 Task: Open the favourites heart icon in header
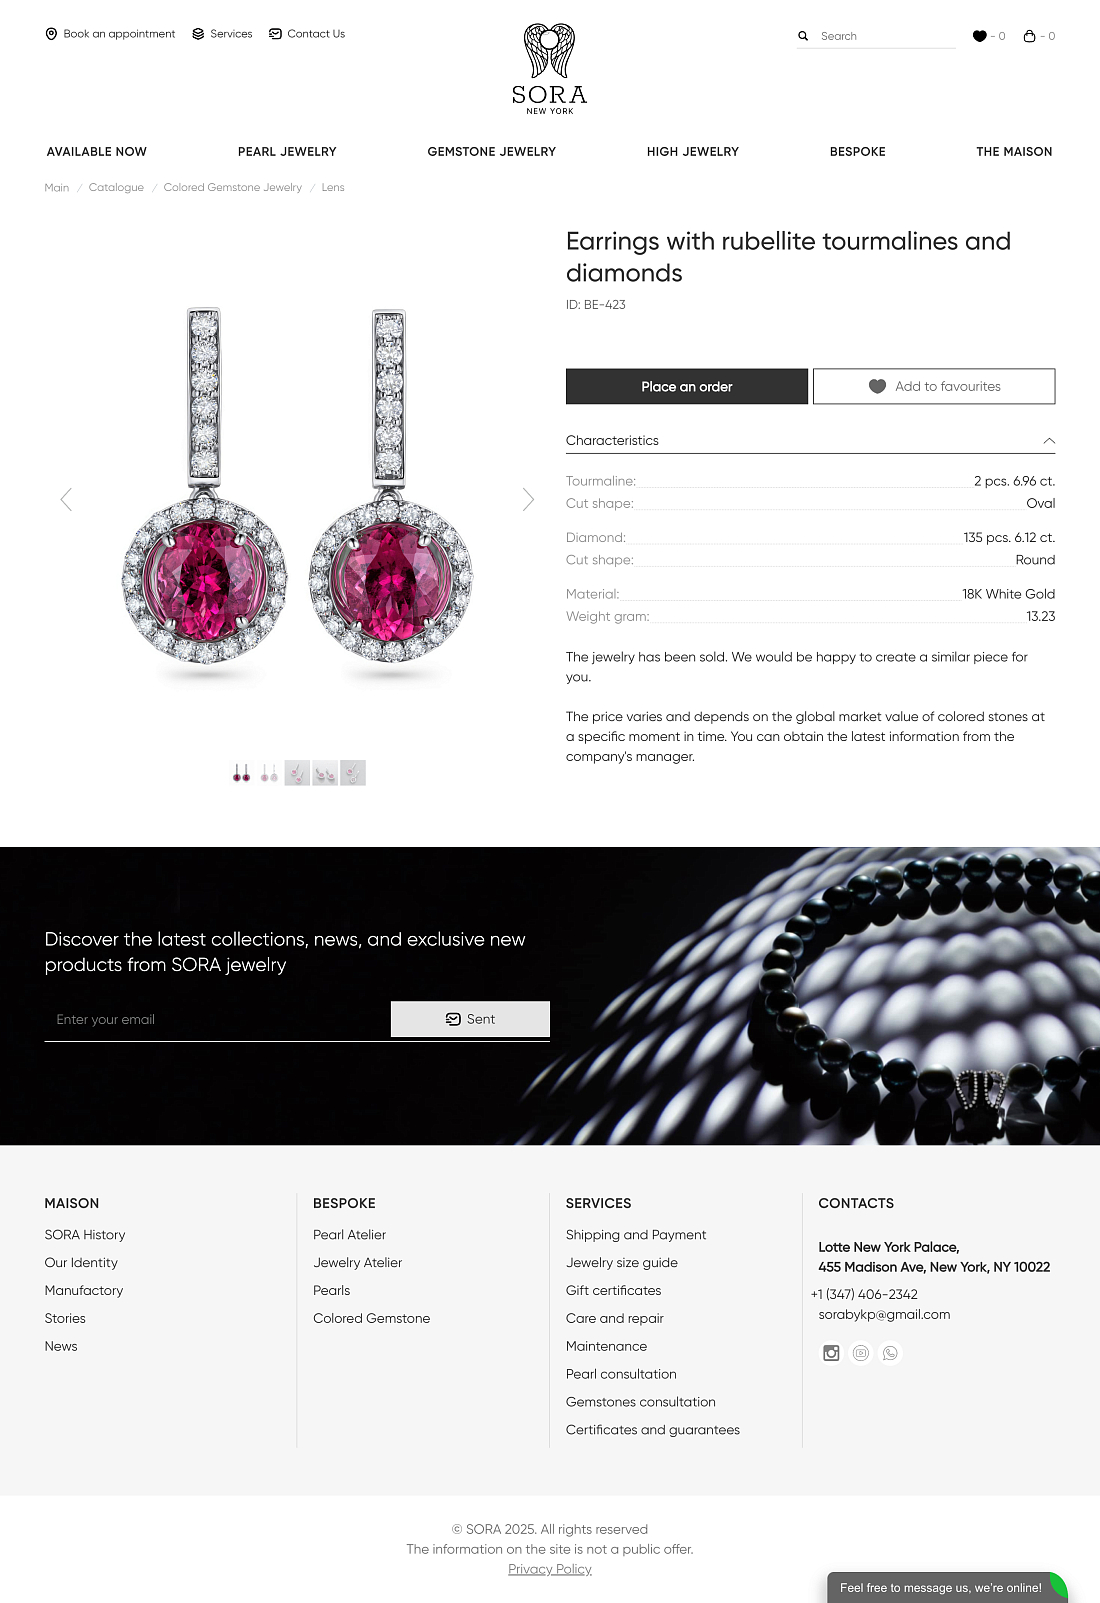pos(979,36)
